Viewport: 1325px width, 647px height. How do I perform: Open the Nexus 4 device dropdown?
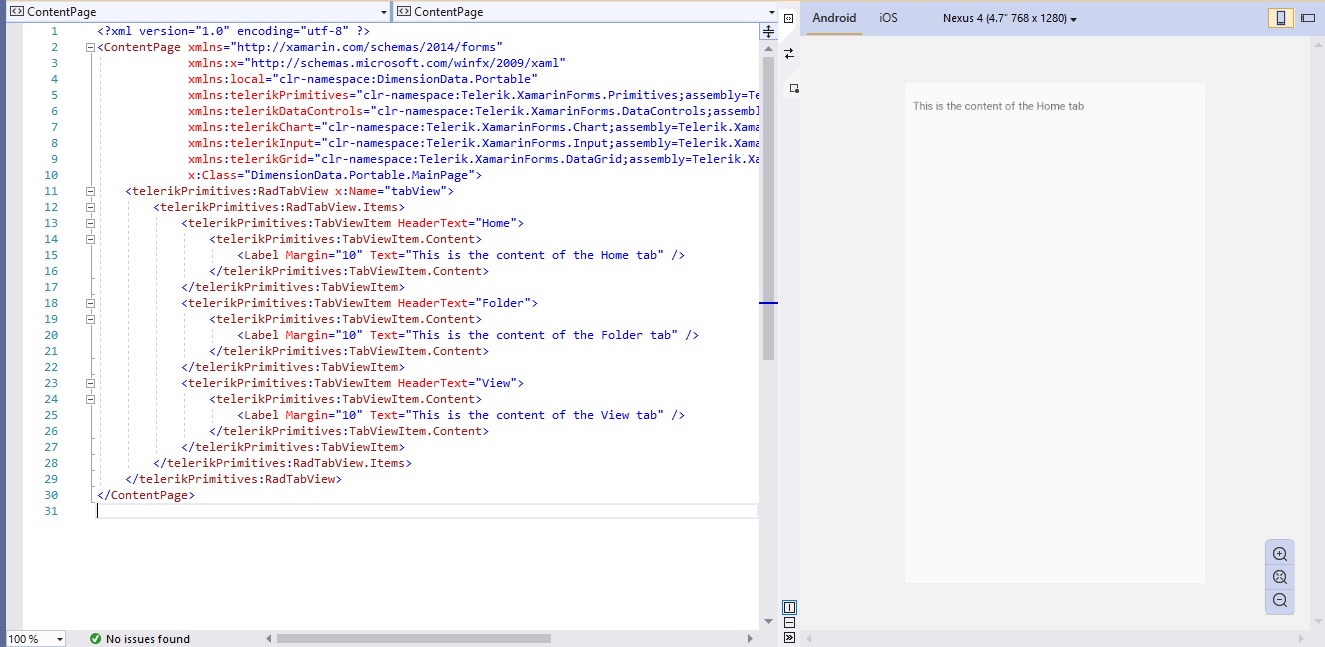(x=1010, y=18)
